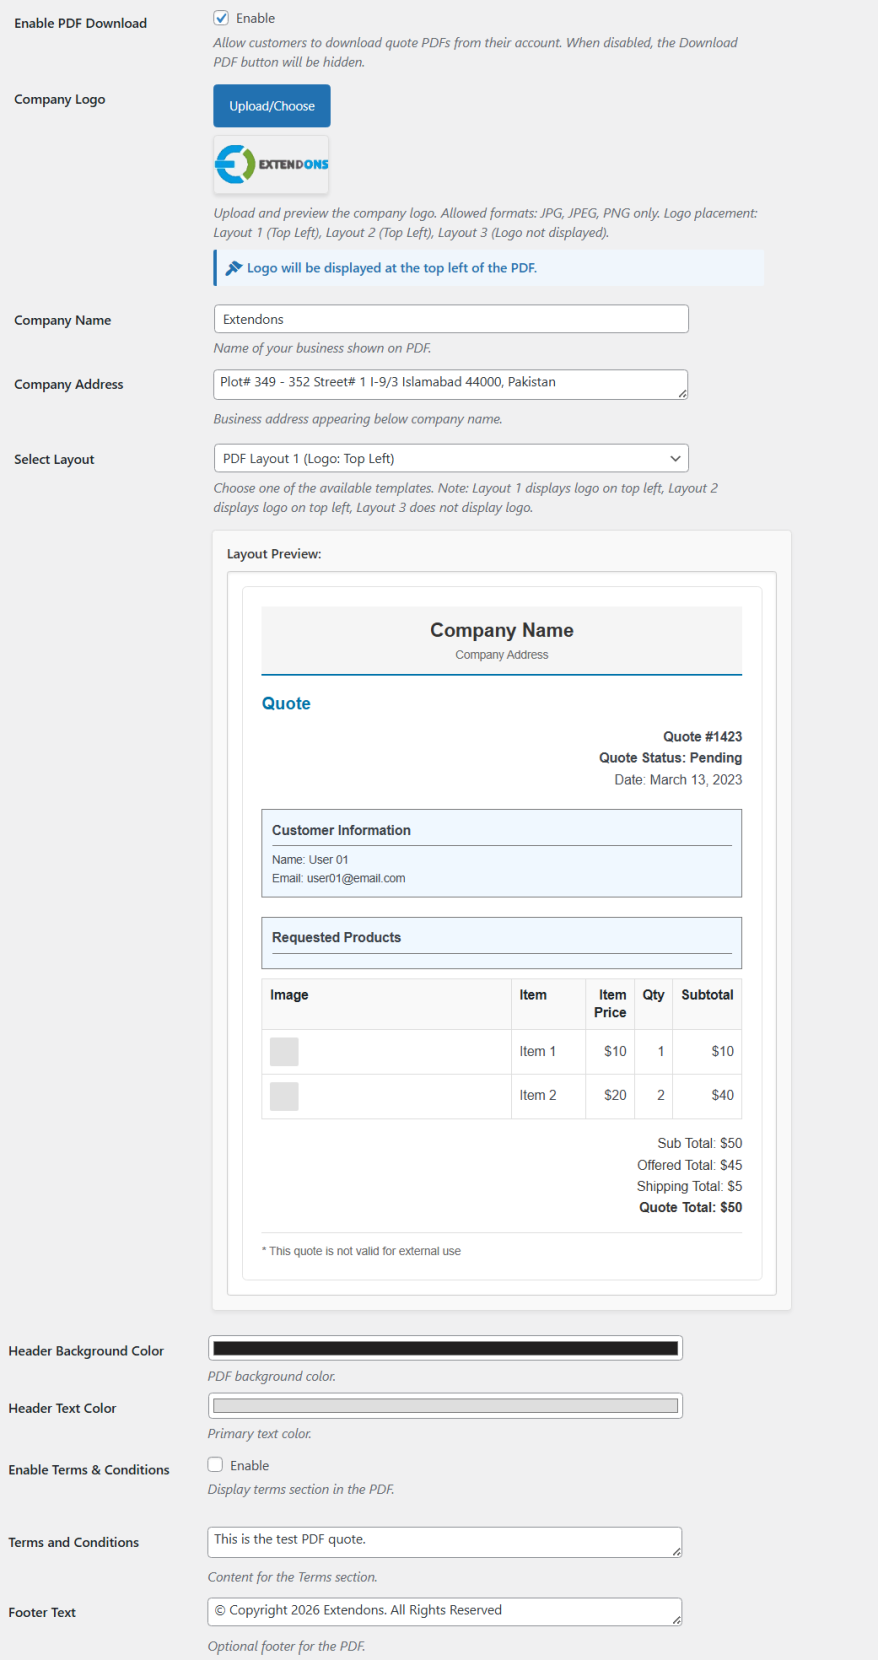Image resolution: width=878 pixels, height=1660 pixels.
Task: Click the Company Name input field
Action: [451, 319]
